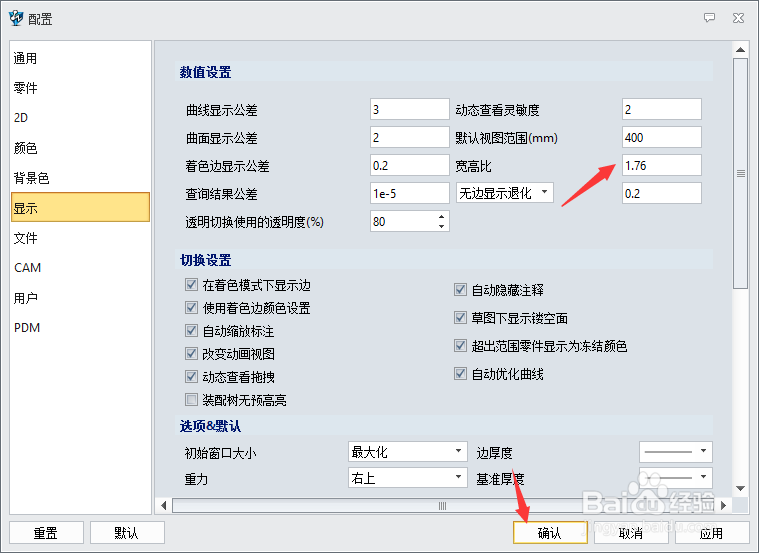
Task: Click the 默认 button
Action: 127,533
